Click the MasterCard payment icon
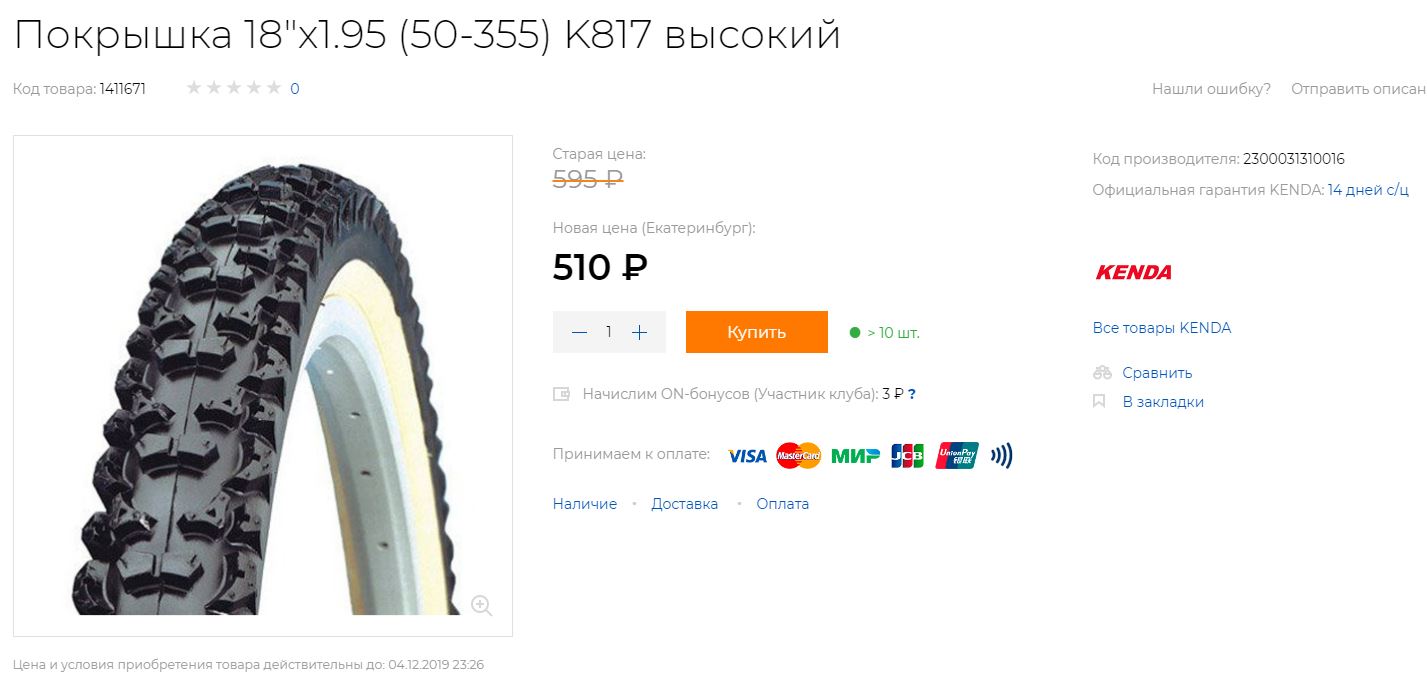 (x=798, y=456)
